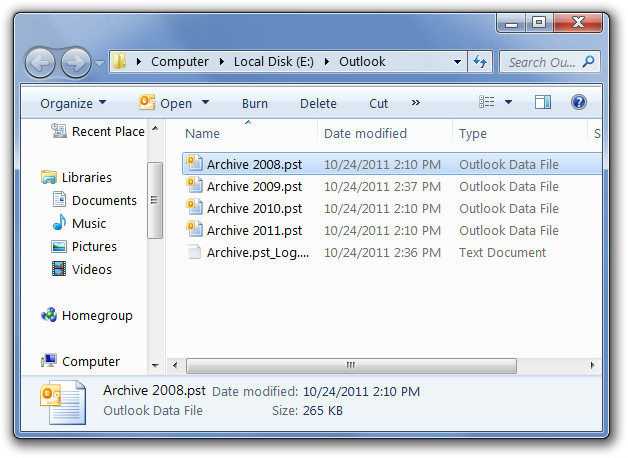Click the Documents library icon
Screen dimensions: 628x458
coord(59,199)
